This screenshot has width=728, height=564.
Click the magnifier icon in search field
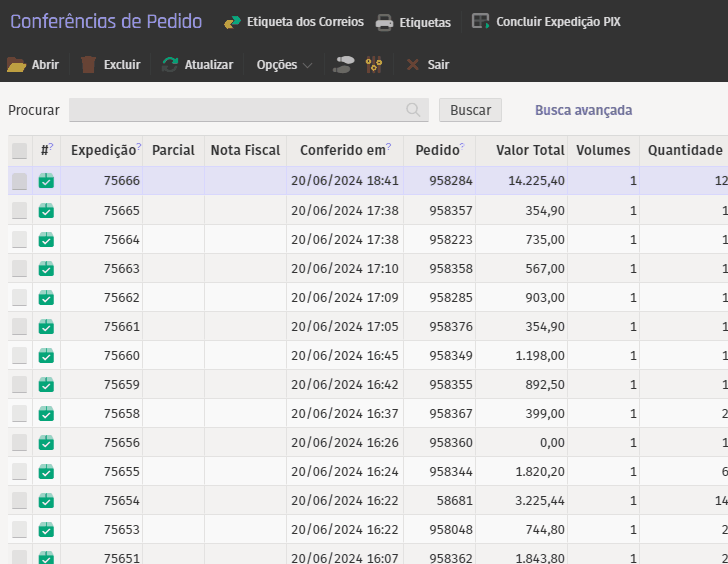click(x=413, y=110)
